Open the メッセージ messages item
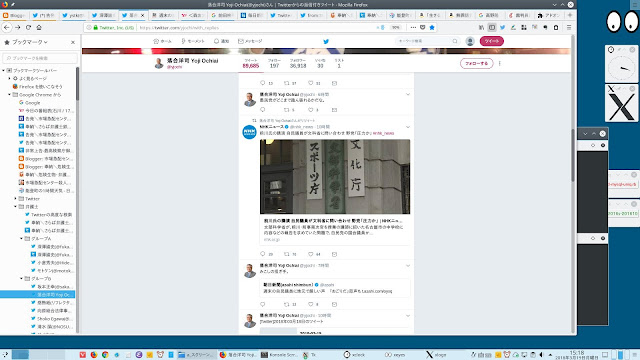The width and height of the screenshot is (640, 360). [x=250, y=41]
